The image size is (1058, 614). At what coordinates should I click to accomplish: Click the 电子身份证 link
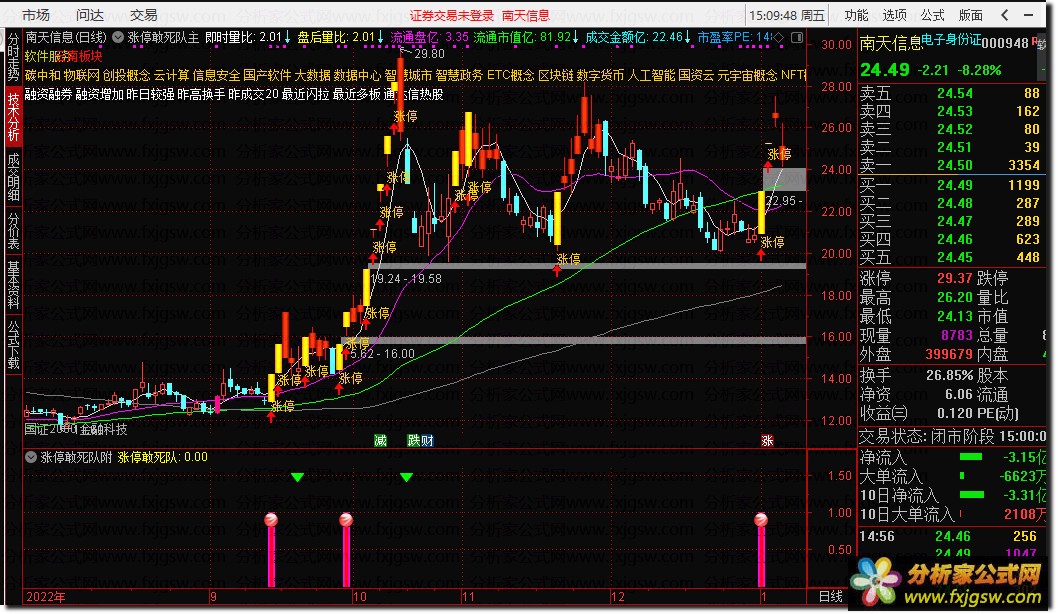951,40
